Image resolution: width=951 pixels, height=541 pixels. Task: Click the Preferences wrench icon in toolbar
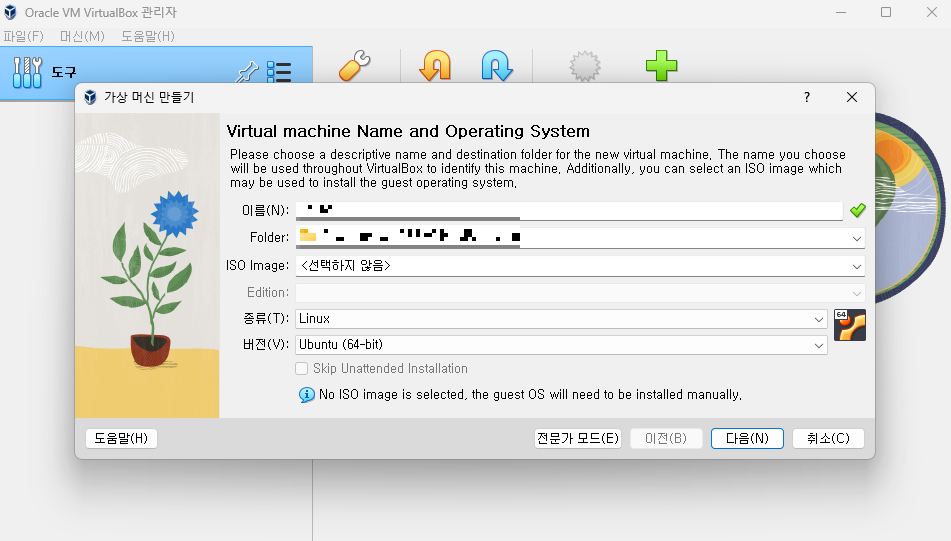point(355,66)
